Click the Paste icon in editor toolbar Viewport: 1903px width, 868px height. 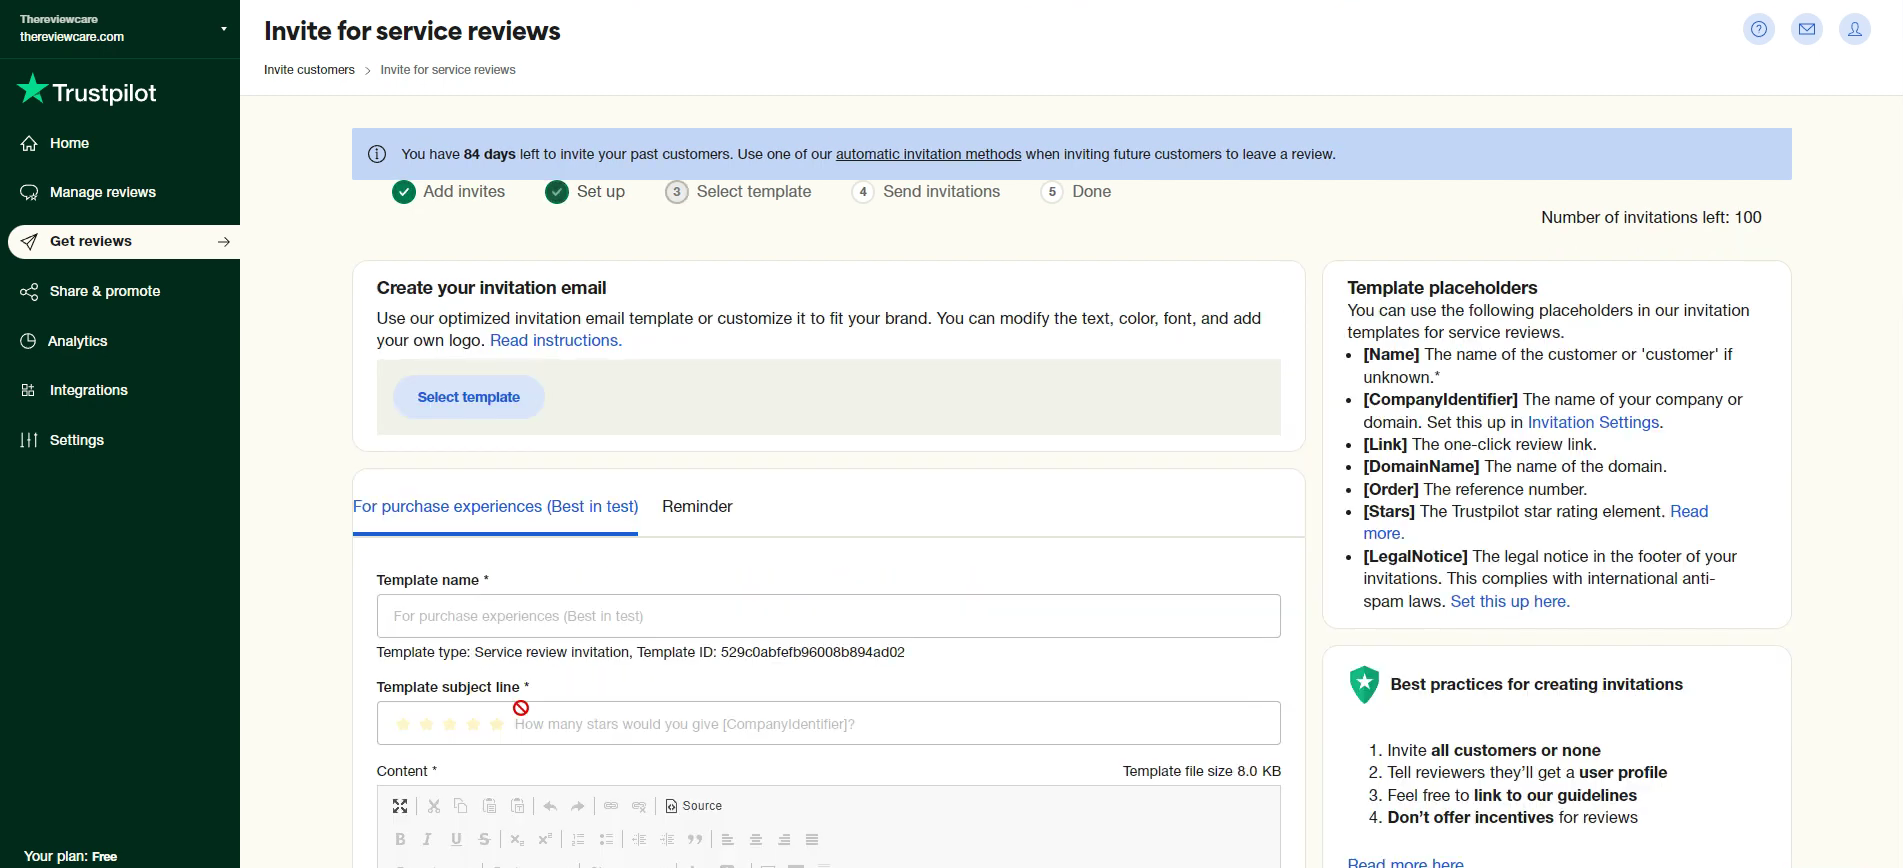(x=489, y=806)
